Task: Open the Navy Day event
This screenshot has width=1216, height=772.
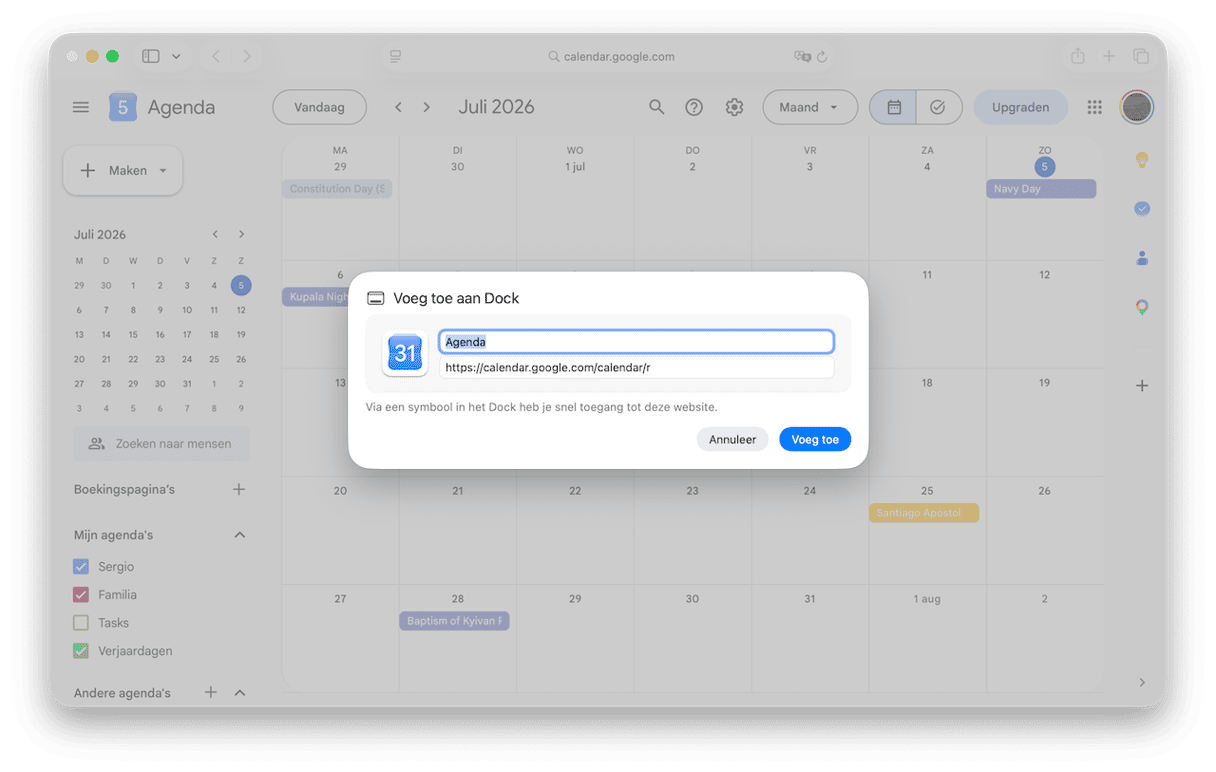Action: coord(1041,189)
